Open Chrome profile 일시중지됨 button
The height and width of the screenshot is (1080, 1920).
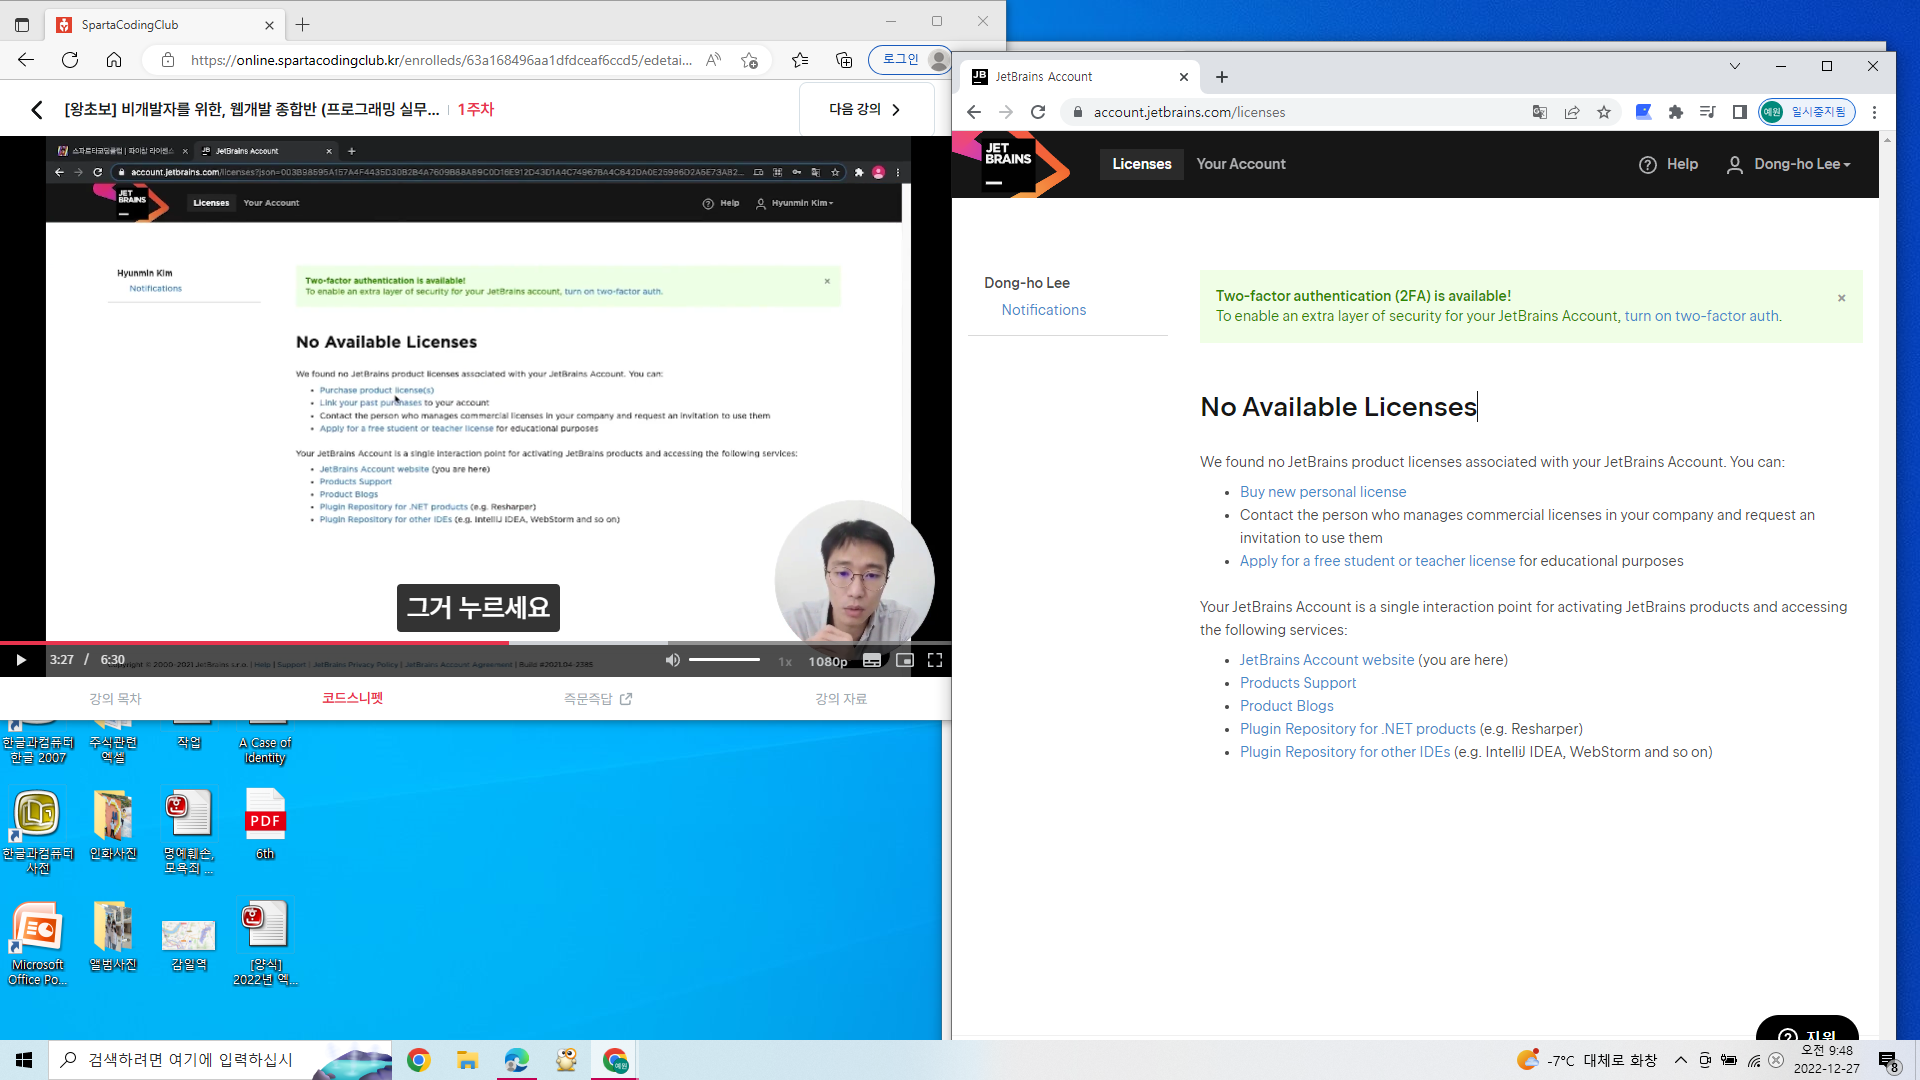pos(1807,112)
